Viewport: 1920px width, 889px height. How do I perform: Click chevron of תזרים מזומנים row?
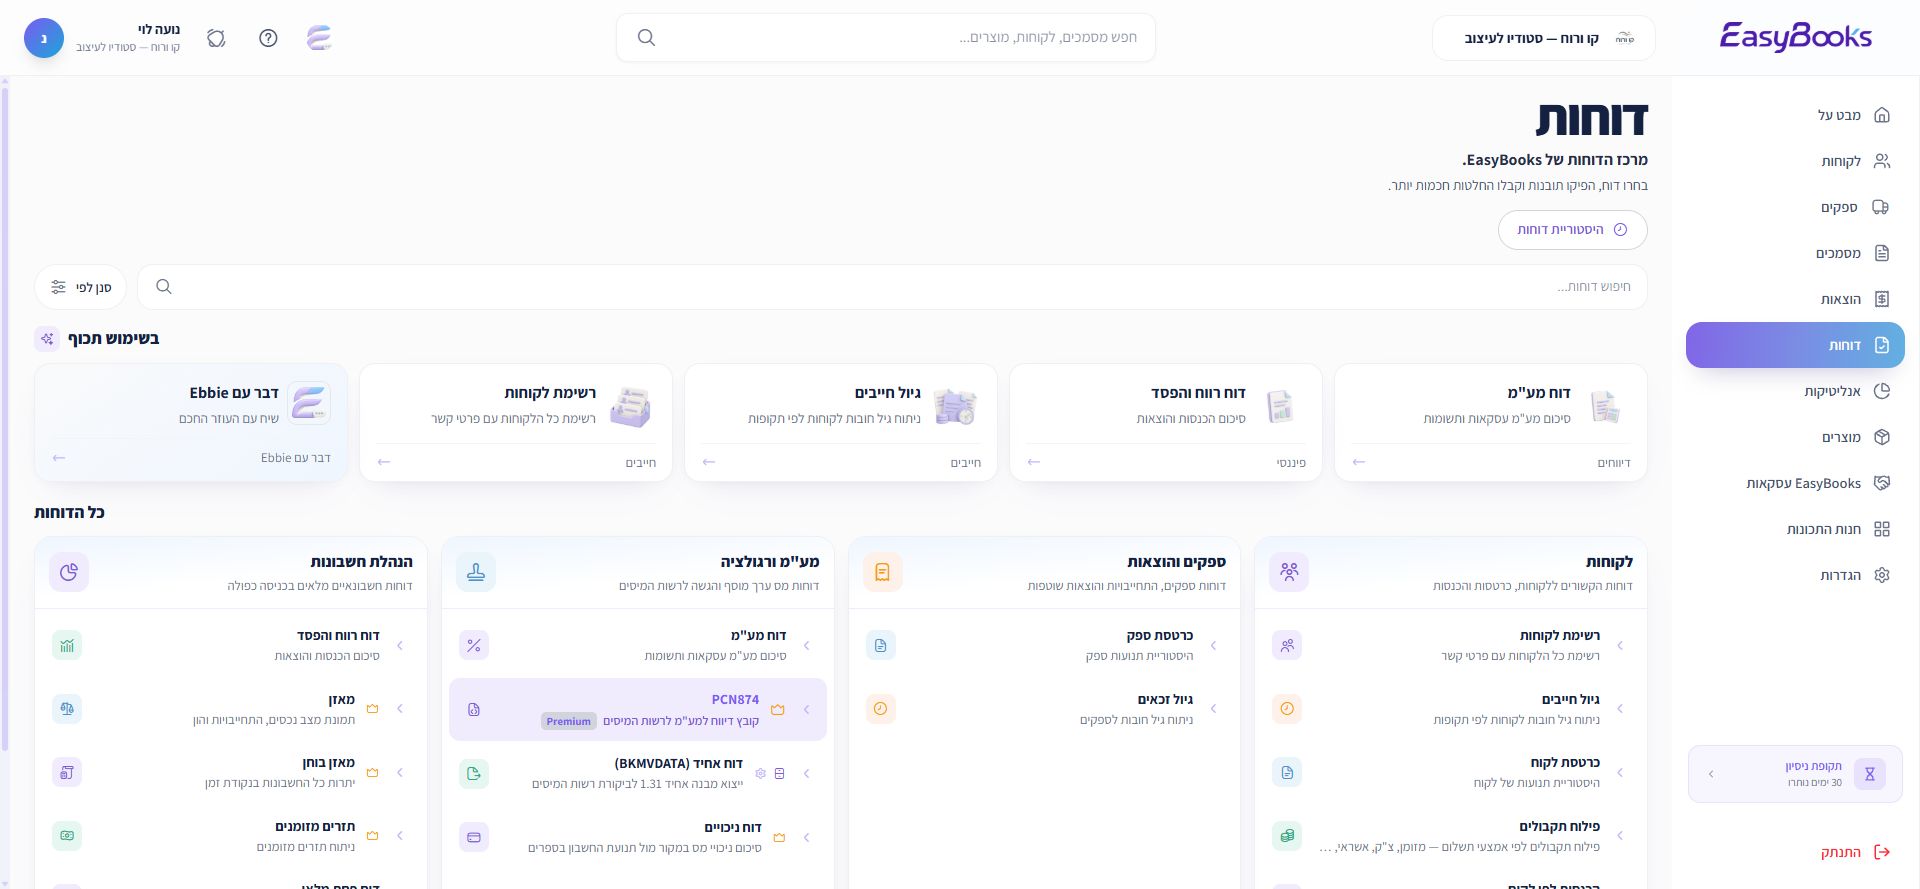[400, 836]
